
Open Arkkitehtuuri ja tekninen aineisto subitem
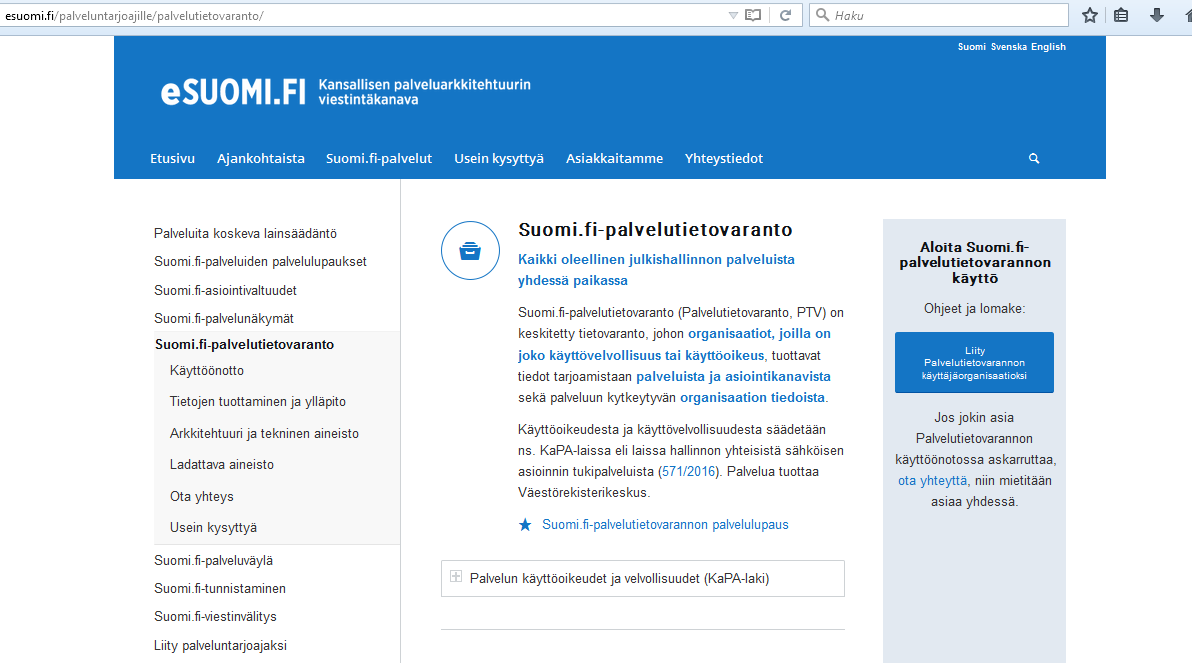[x=264, y=433]
